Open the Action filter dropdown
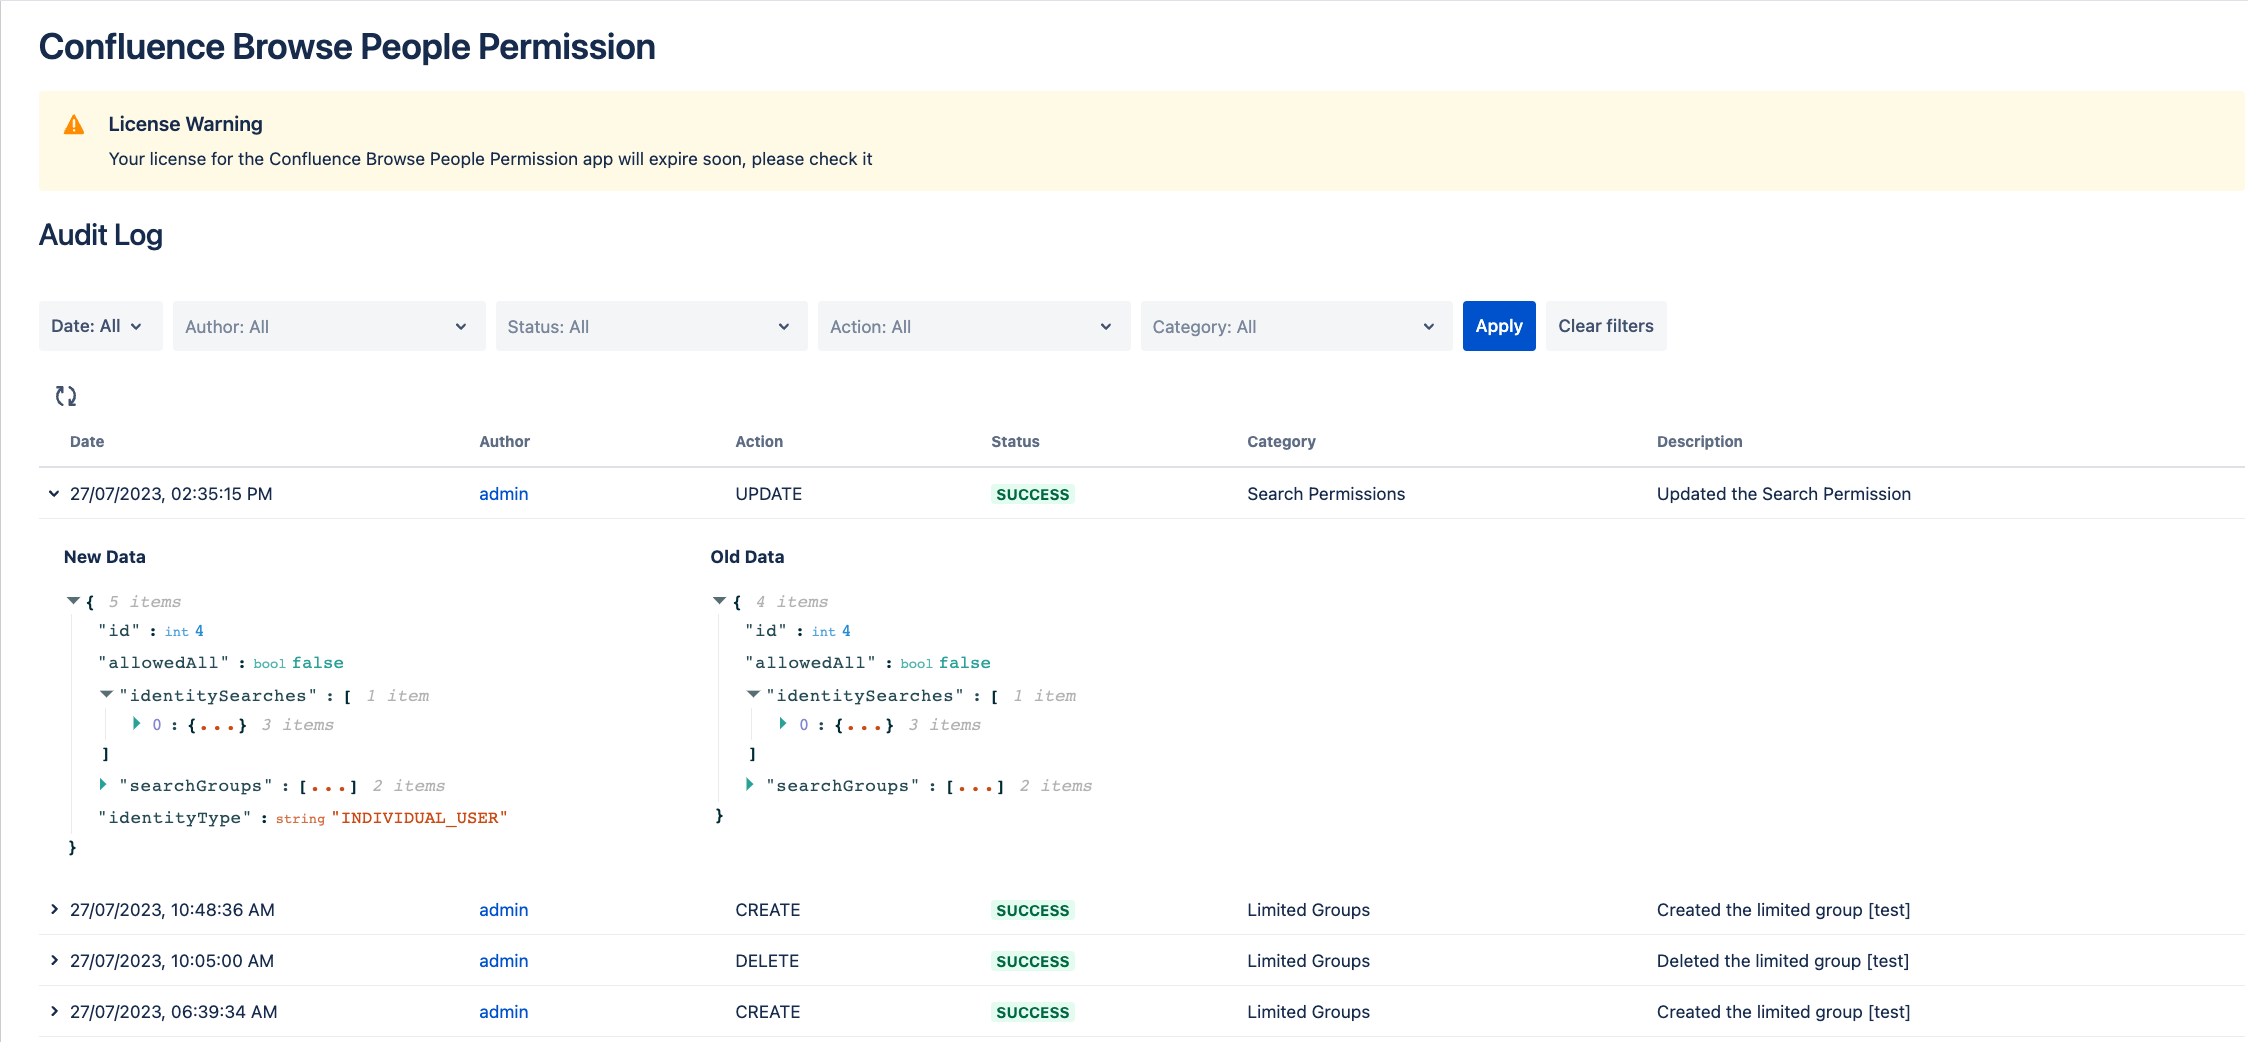Screen dimensions: 2248x1042 point(973,326)
